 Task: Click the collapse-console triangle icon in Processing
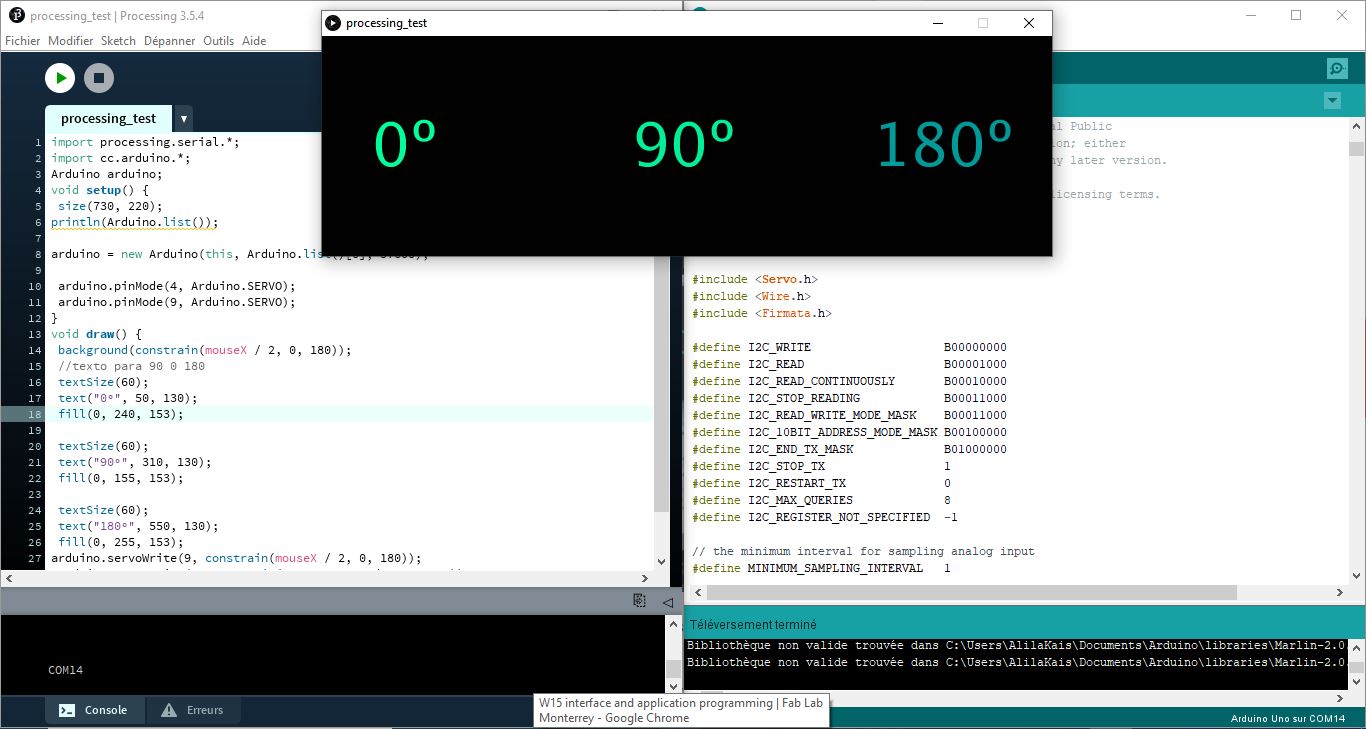click(667, 602)
